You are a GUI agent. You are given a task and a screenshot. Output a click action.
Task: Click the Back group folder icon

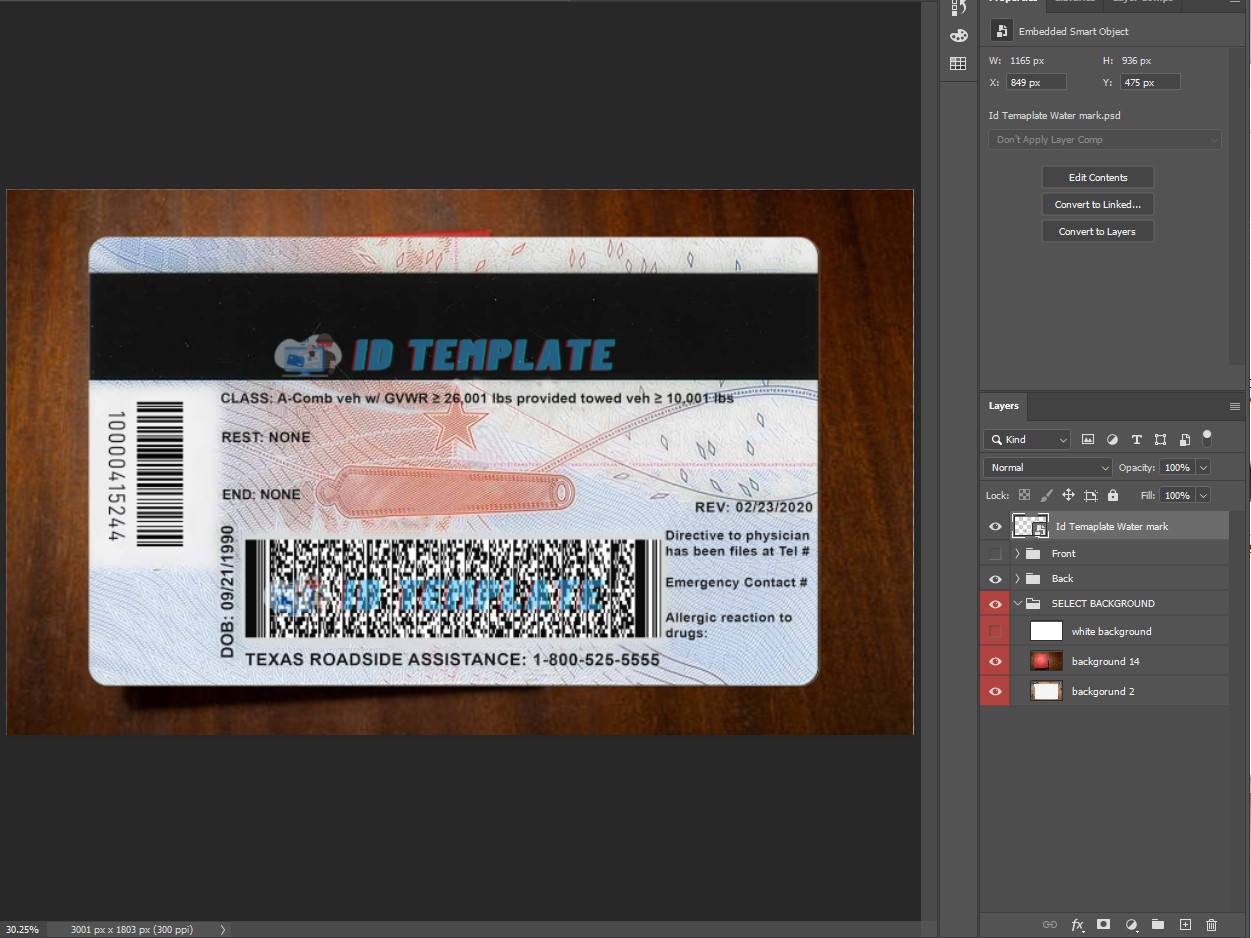[1034, 578]
